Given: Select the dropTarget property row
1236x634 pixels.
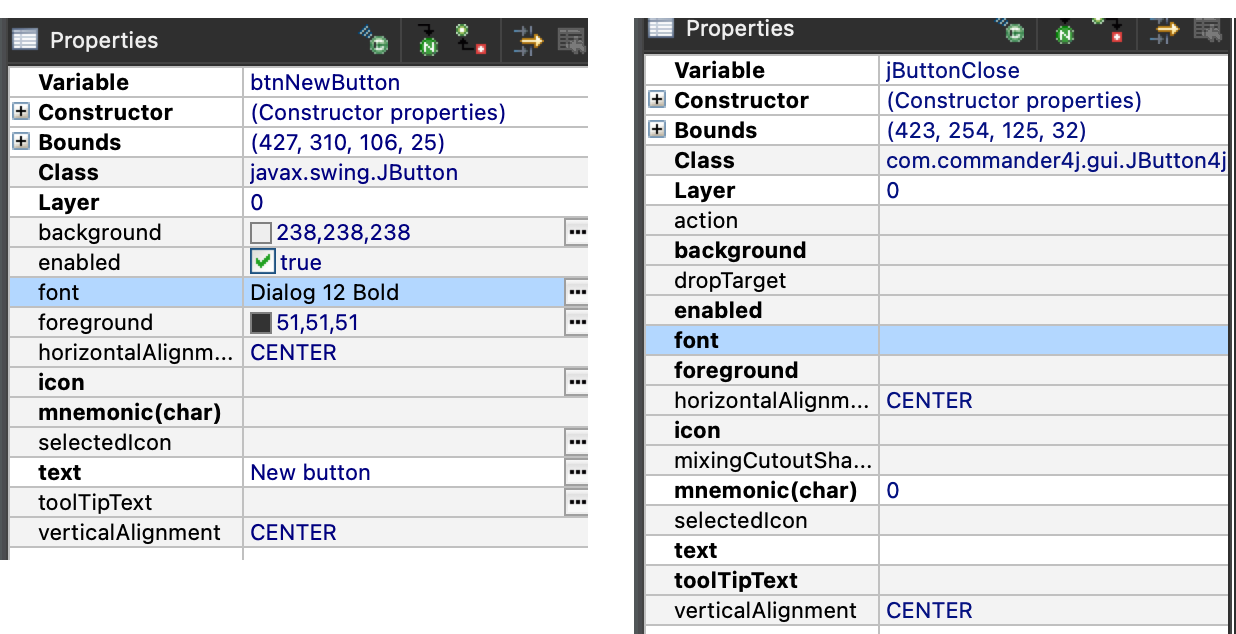Looking at the screenshot, I should click(936, 280).
